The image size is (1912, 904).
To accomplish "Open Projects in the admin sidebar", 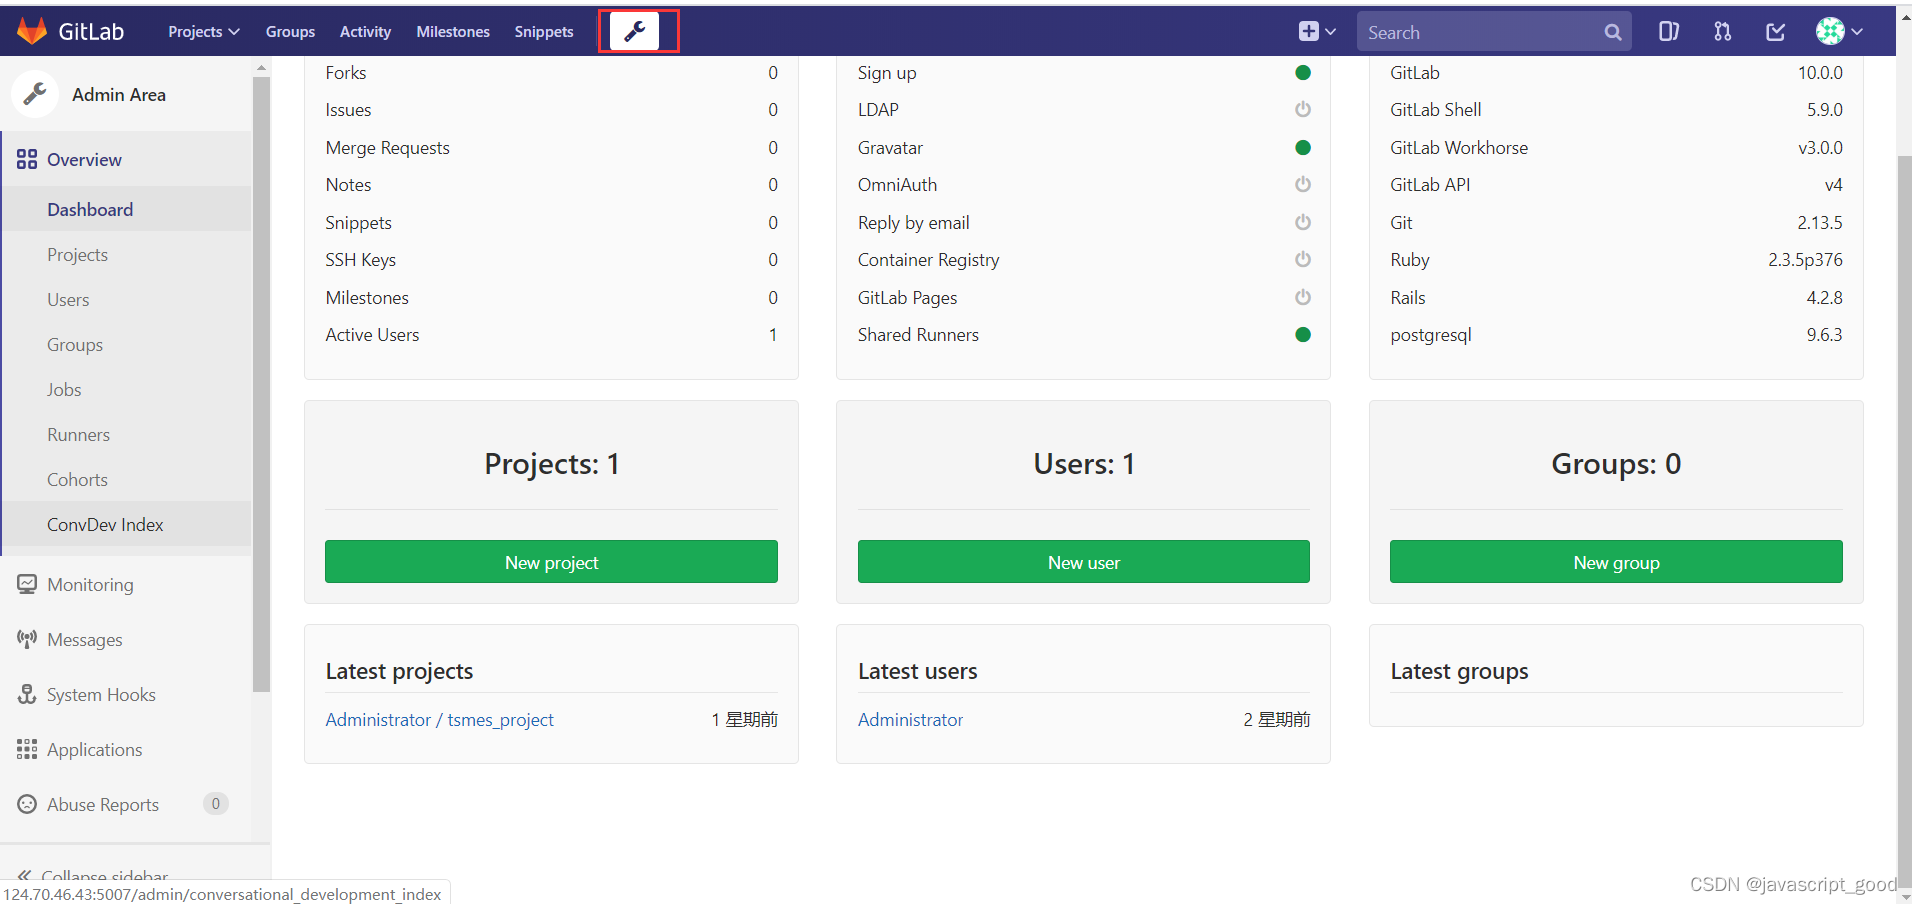I will [77, 254].
